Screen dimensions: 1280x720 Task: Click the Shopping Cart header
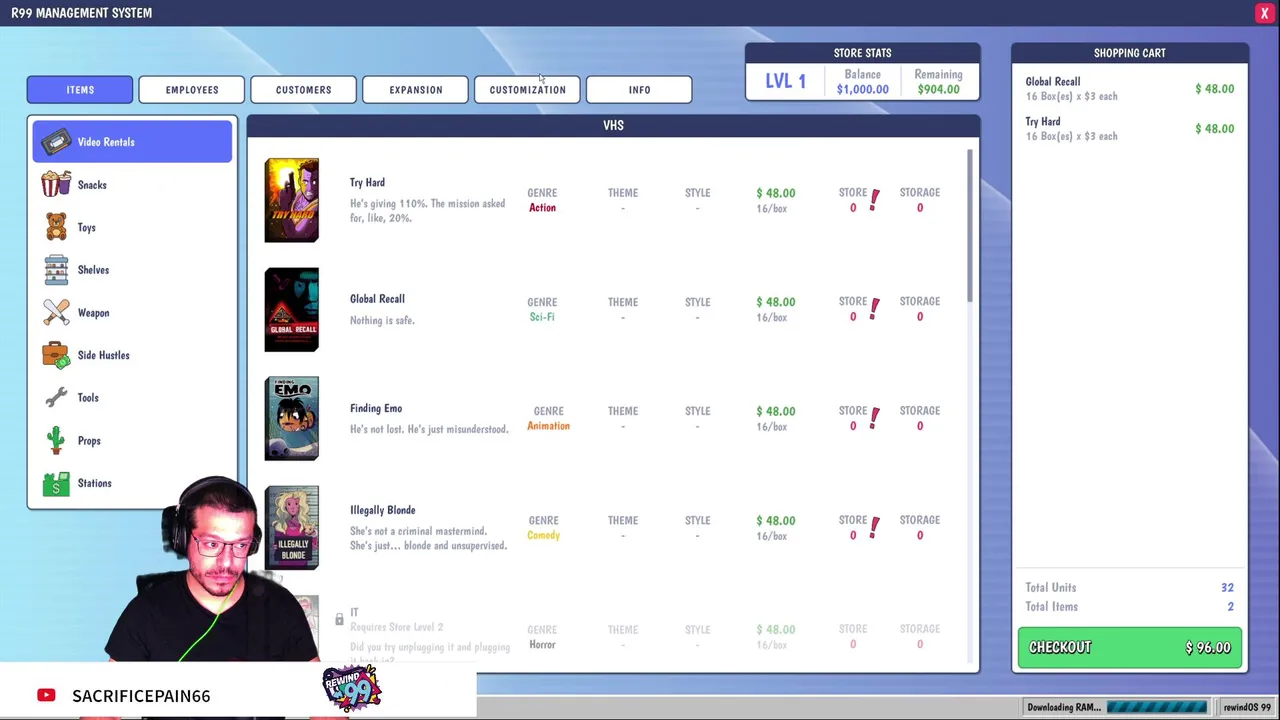[x=1130, y=53]
